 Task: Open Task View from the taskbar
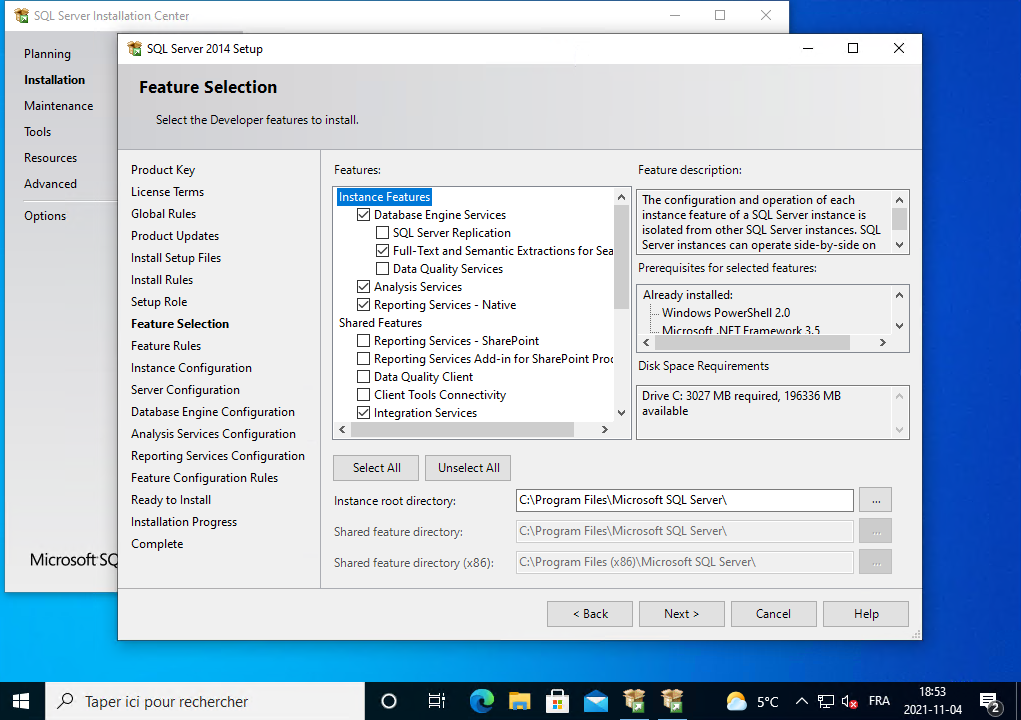click(436, 701)
